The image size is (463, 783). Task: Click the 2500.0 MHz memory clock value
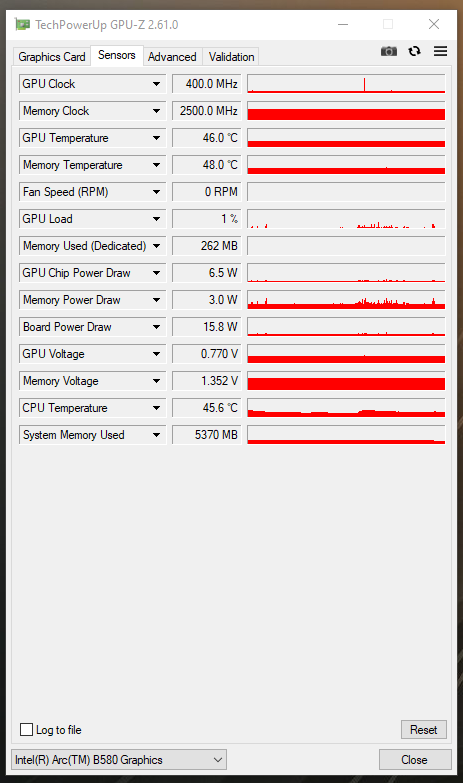[207, 111]
